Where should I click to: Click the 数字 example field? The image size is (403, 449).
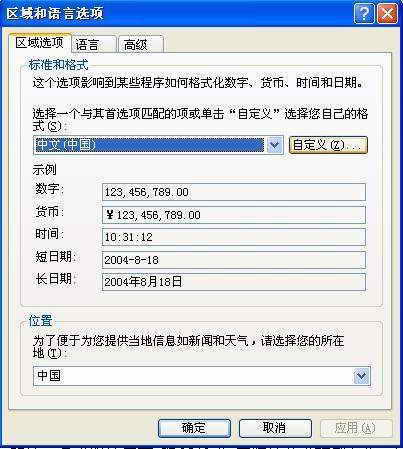tap(234, 192)
